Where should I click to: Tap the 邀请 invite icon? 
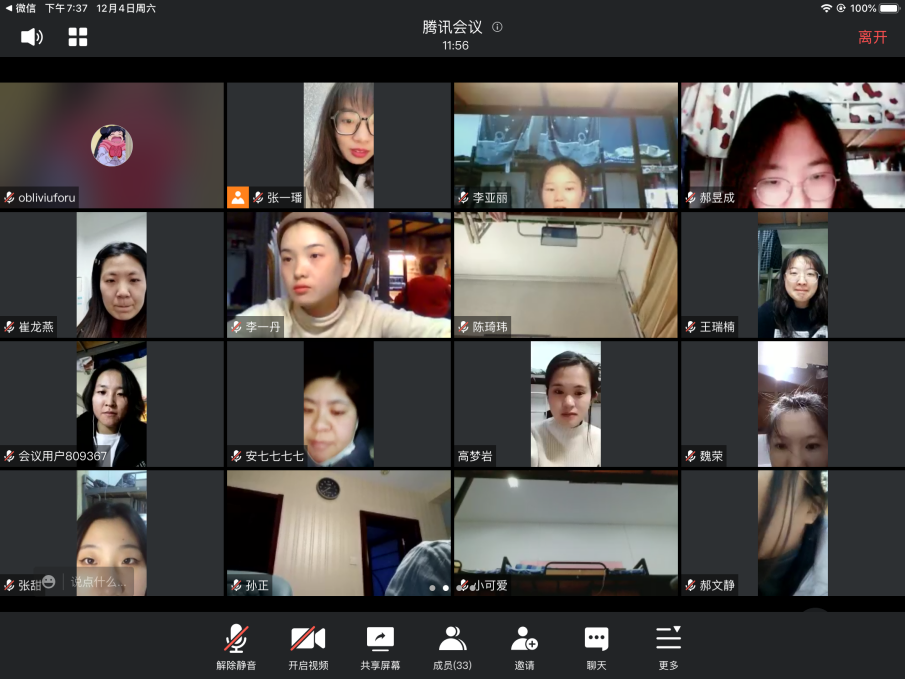tap(524, 648)
